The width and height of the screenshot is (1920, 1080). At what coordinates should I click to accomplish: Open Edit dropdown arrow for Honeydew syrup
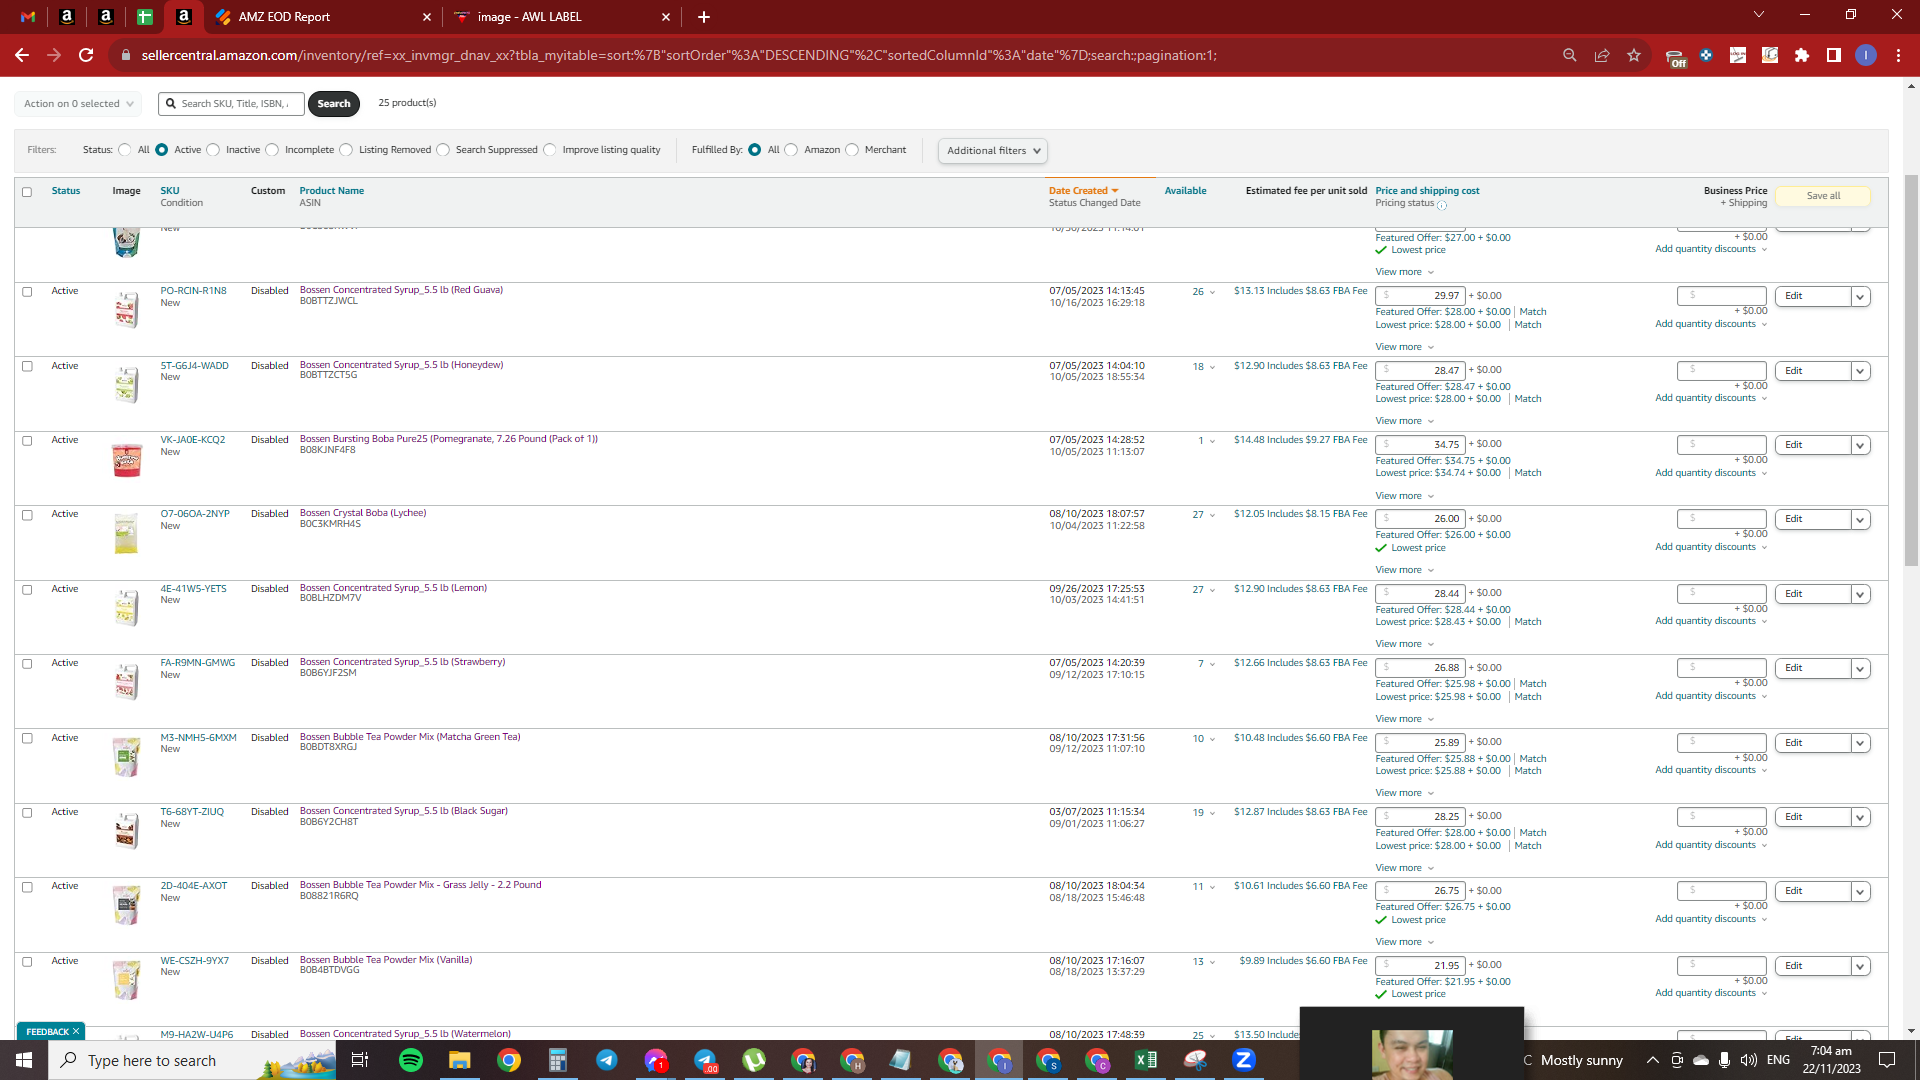(x=1860, y=371)
